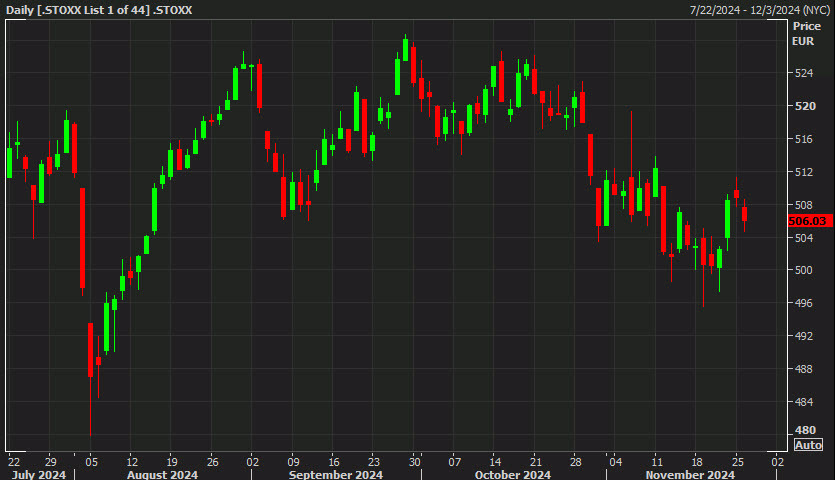Select the last red candlestick near 506
The height and width of the screenshot is (480, 835).
click(x=744, y=214)
